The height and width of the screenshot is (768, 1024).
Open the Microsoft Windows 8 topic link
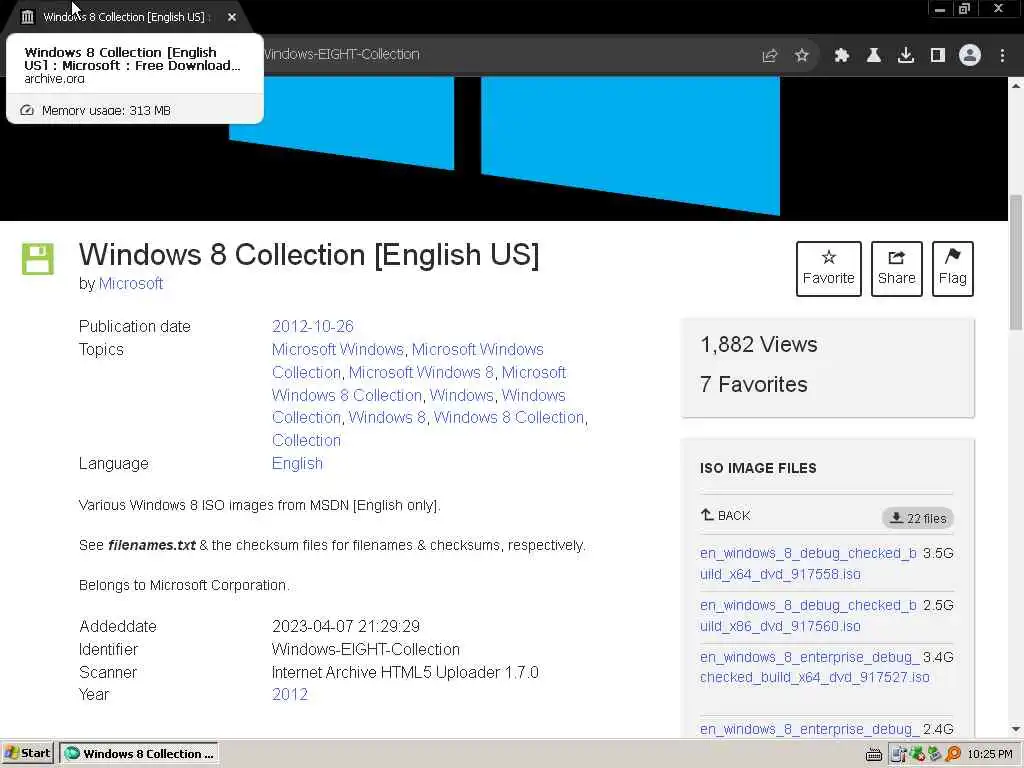coord(421,372)
